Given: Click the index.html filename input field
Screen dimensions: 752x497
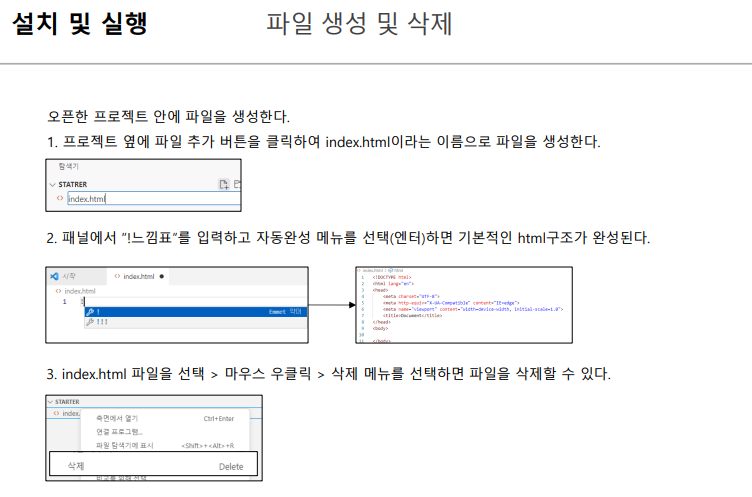Looking at the screenshot, I should pos(153,198).
